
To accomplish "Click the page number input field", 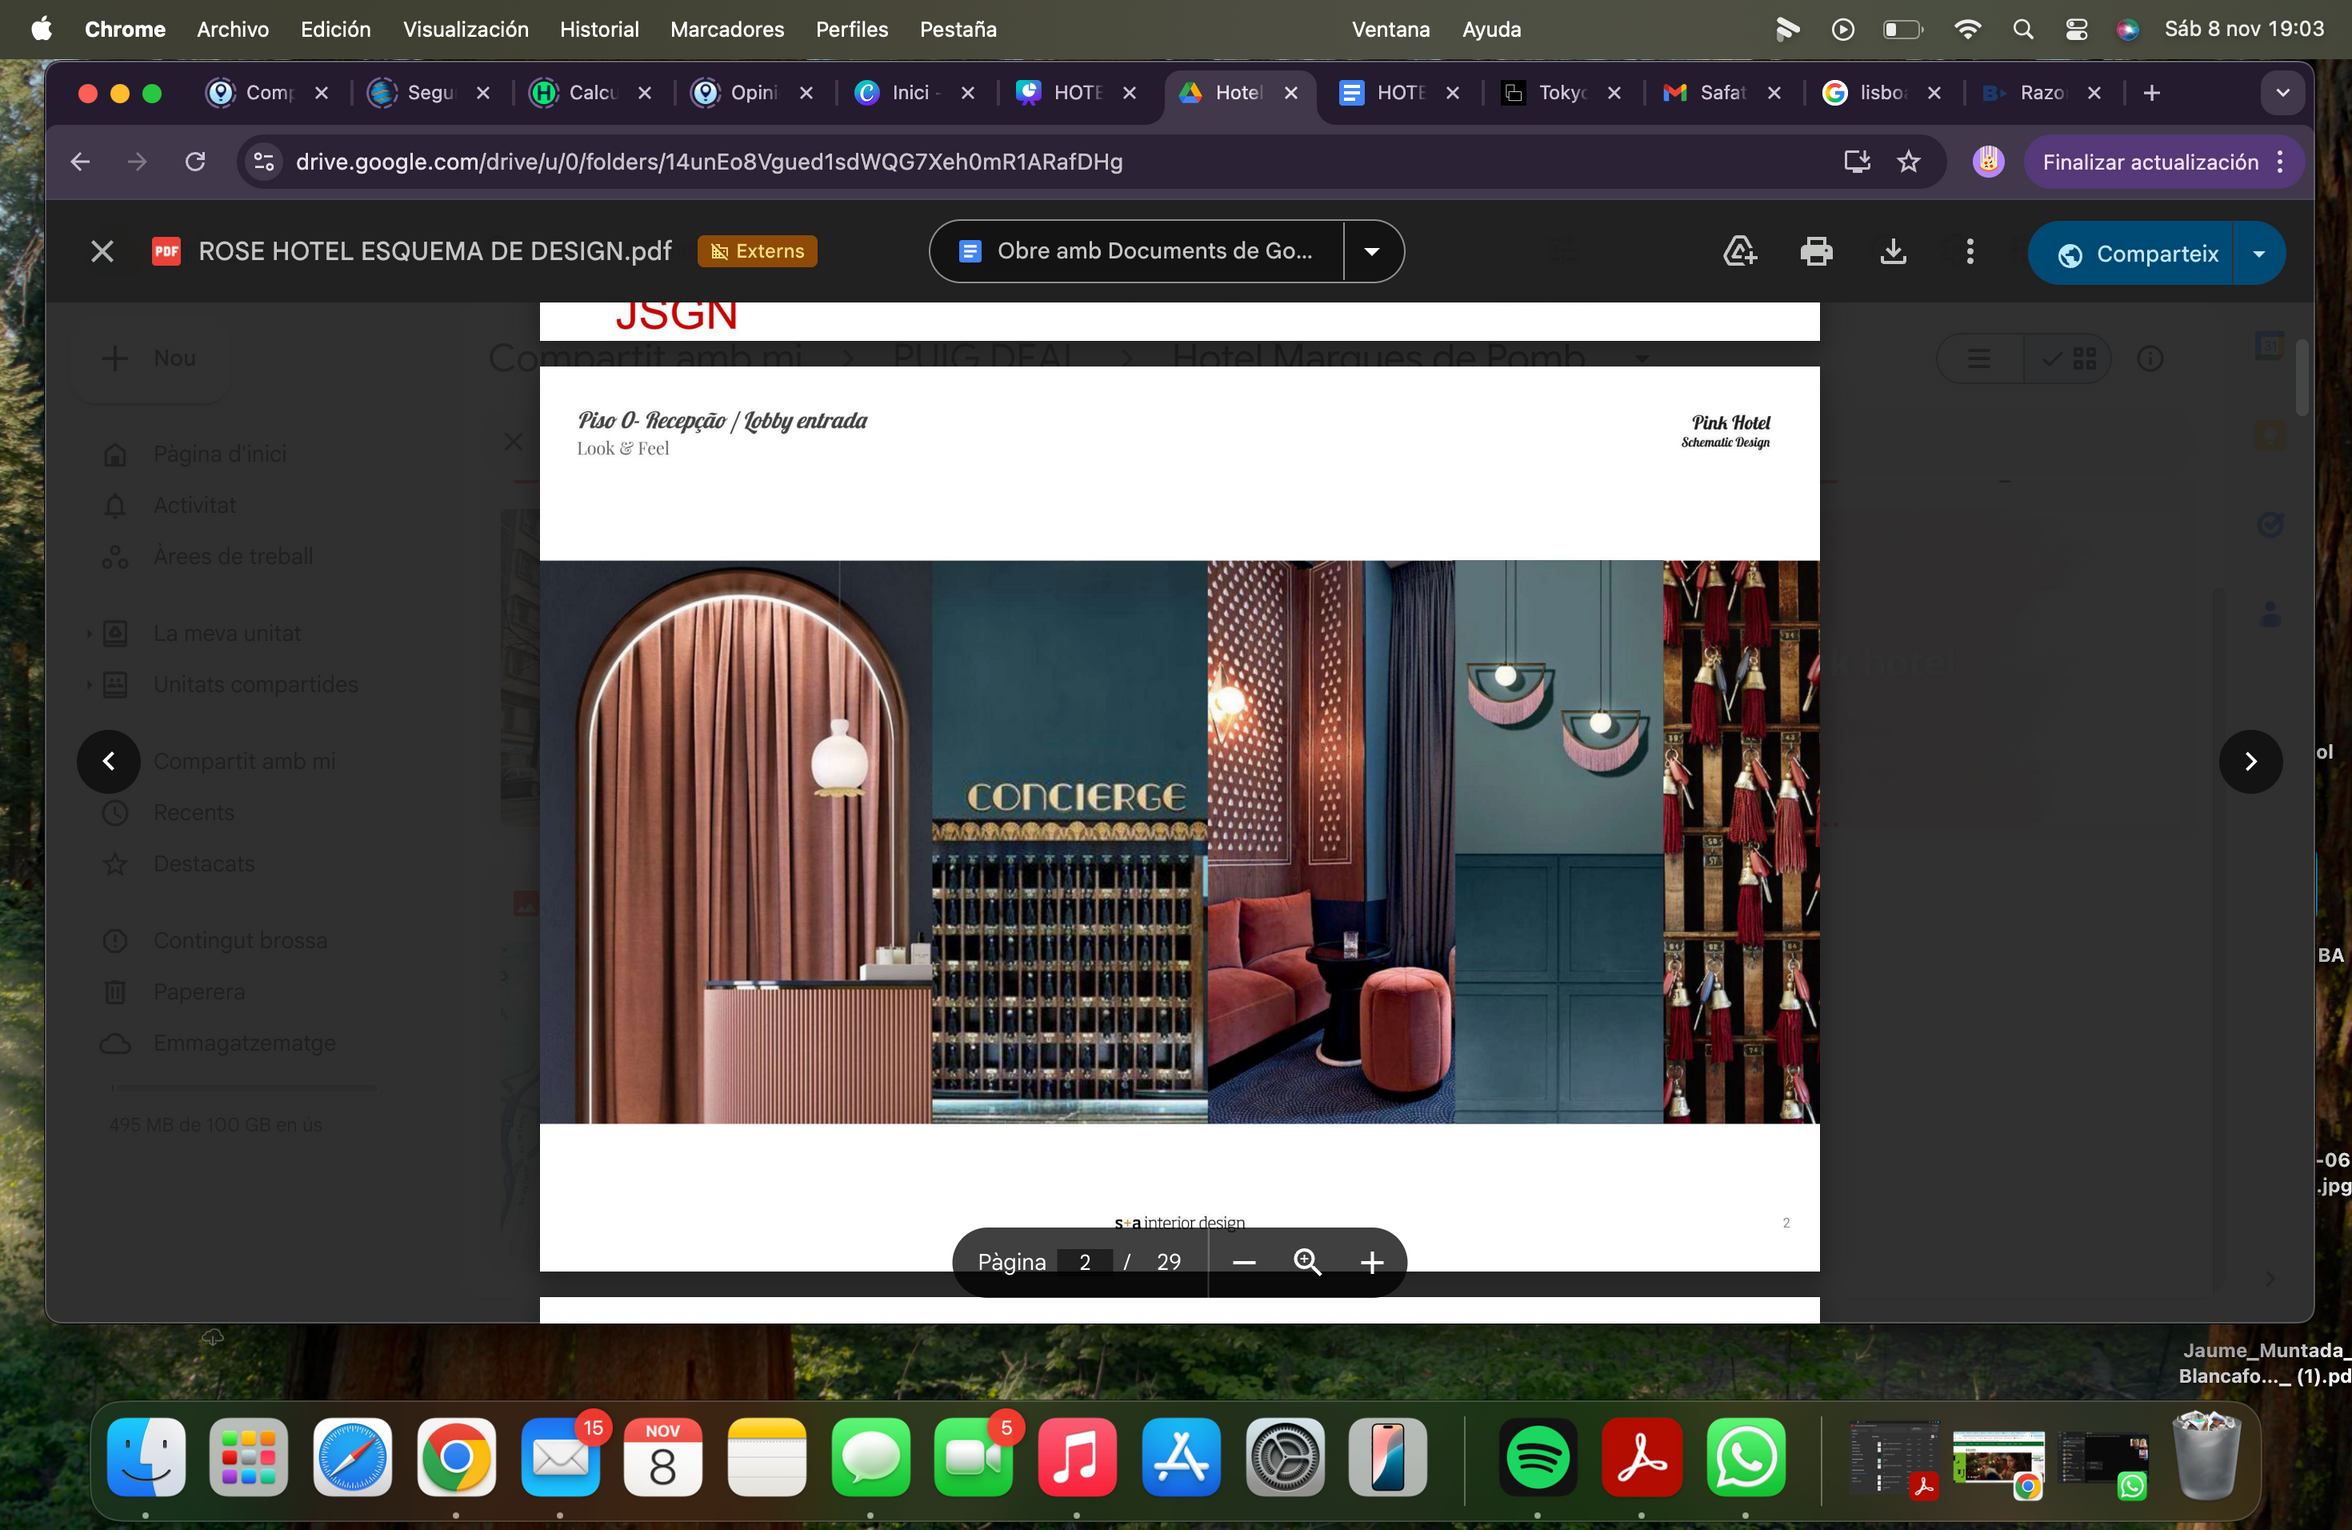I will pyautogui.click(x=1085, y=1262).
